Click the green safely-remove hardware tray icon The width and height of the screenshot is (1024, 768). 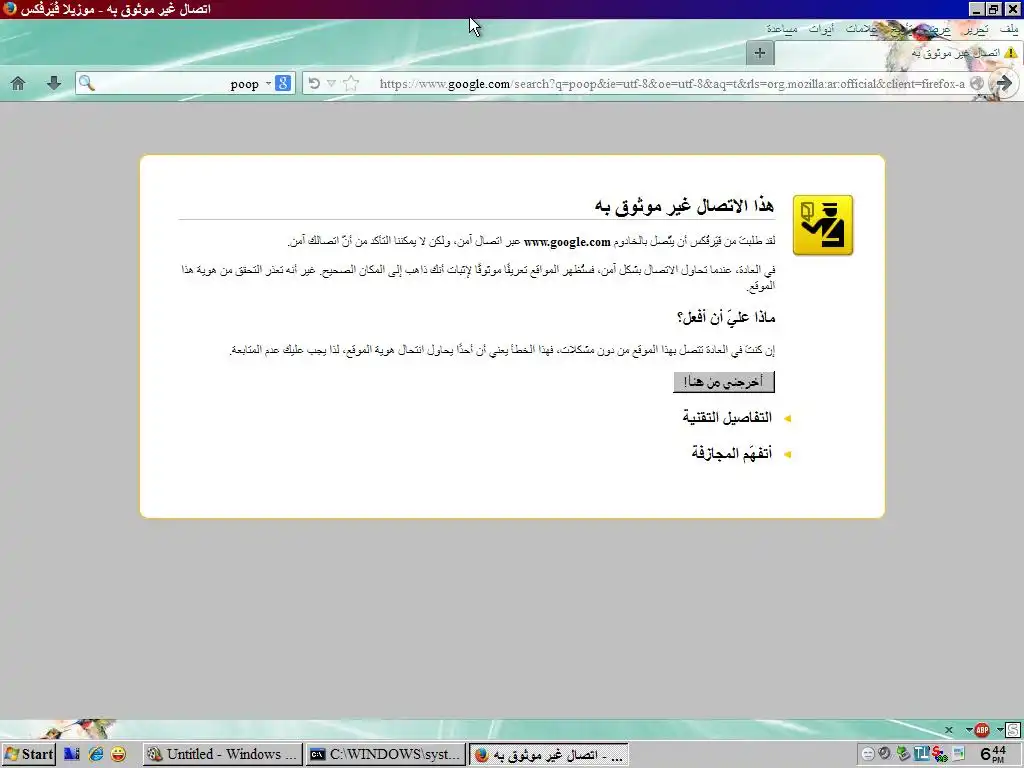(x=903, y=754)
